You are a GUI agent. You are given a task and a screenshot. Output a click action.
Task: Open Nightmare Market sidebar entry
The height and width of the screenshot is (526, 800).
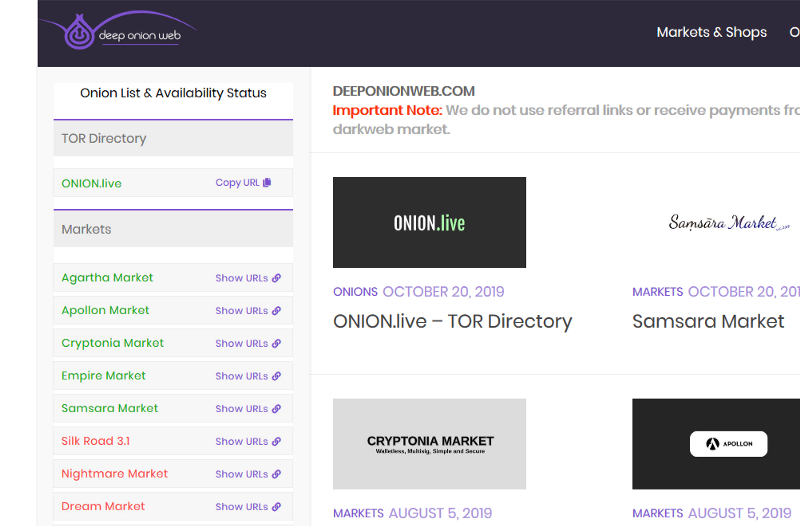[114, 473]
